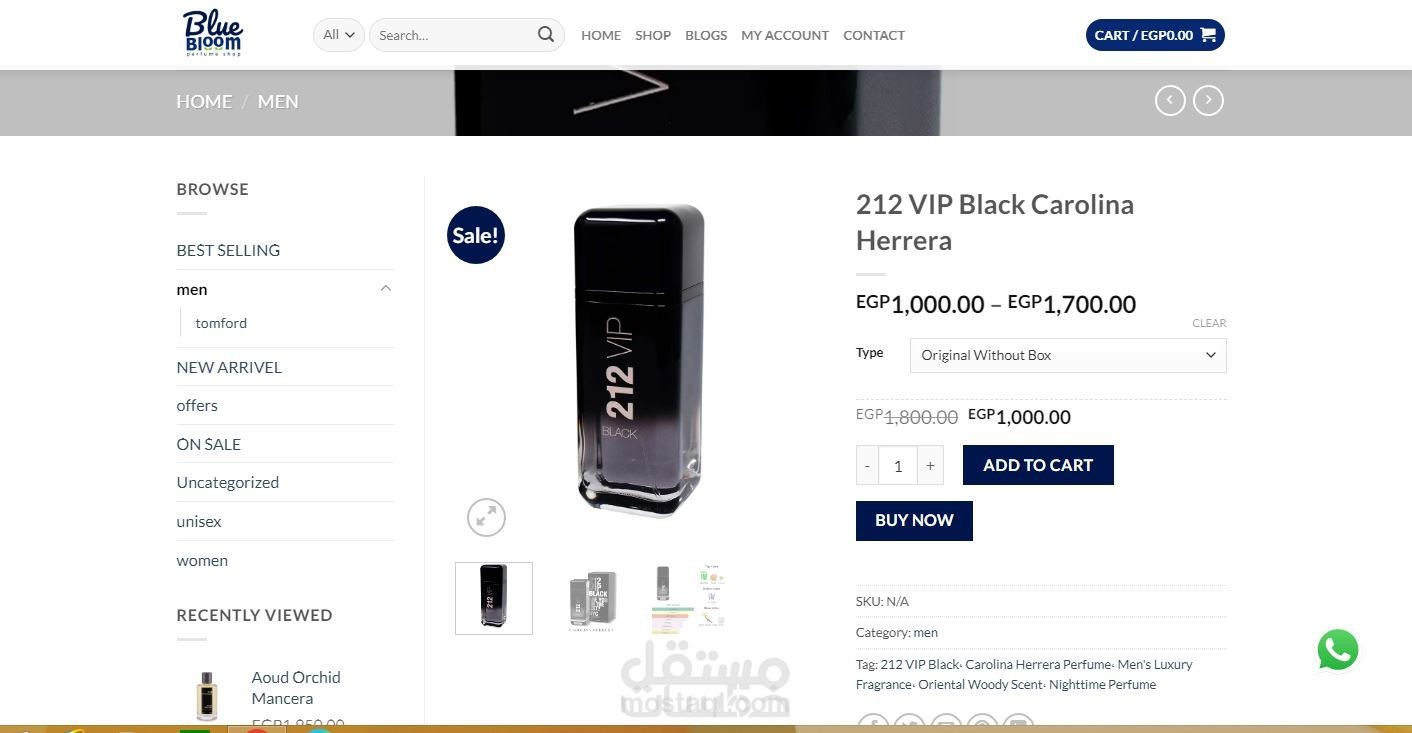Click the search magnifier icon
Screen dimensions: 1412x733
tap(546, 34)
